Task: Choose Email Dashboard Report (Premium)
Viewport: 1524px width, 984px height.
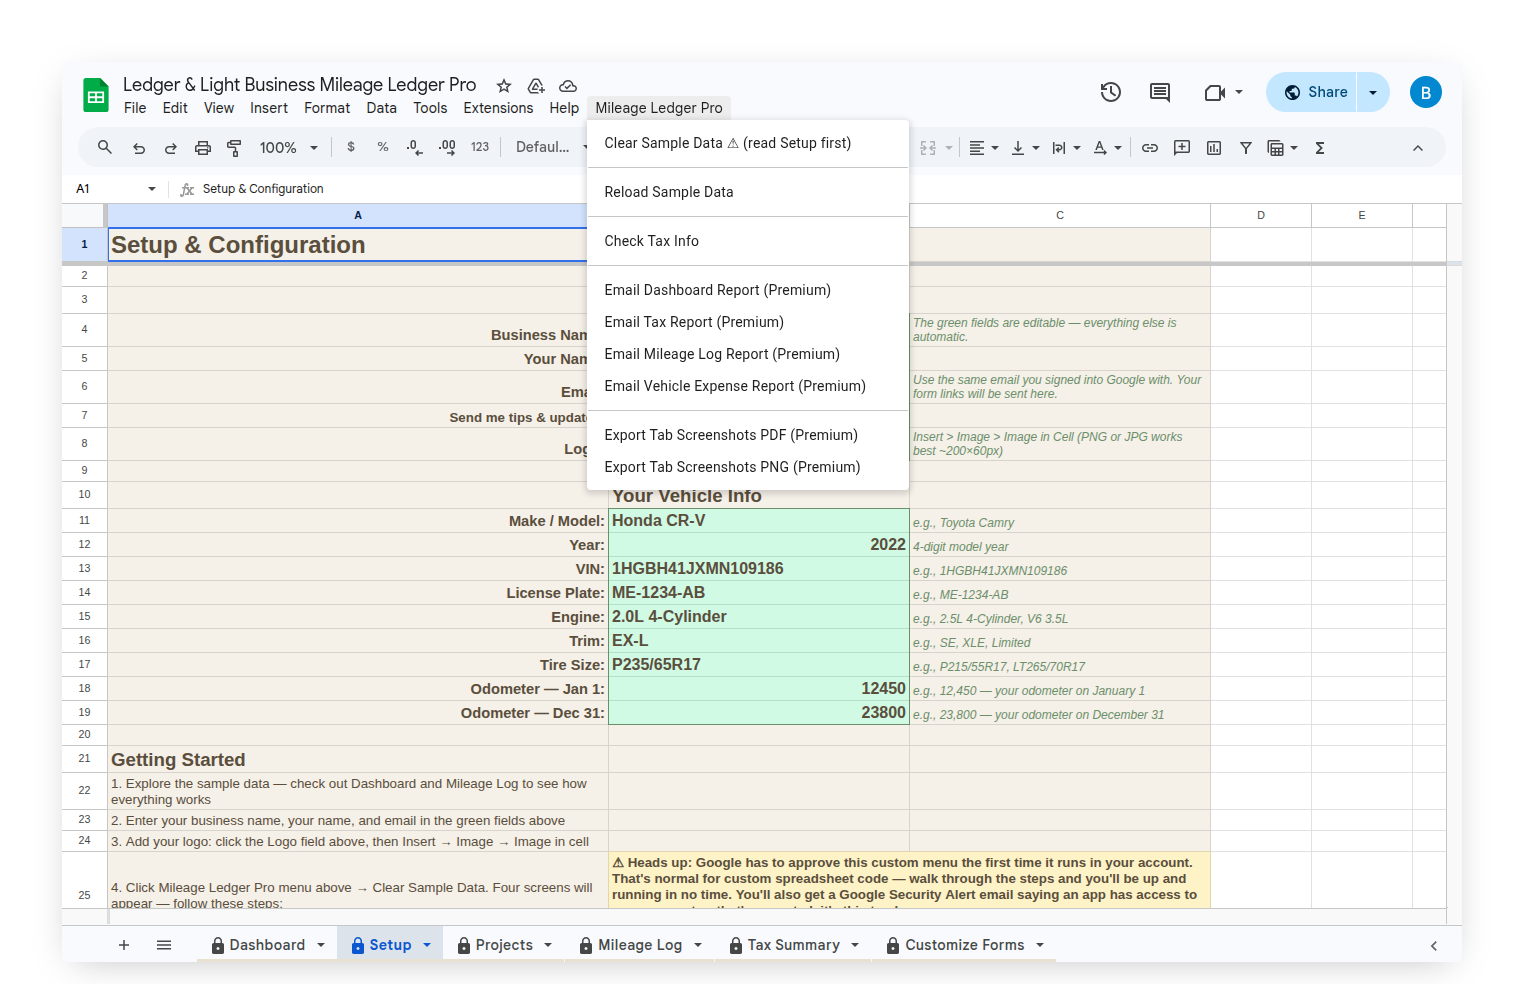Action: pos(748,290)
